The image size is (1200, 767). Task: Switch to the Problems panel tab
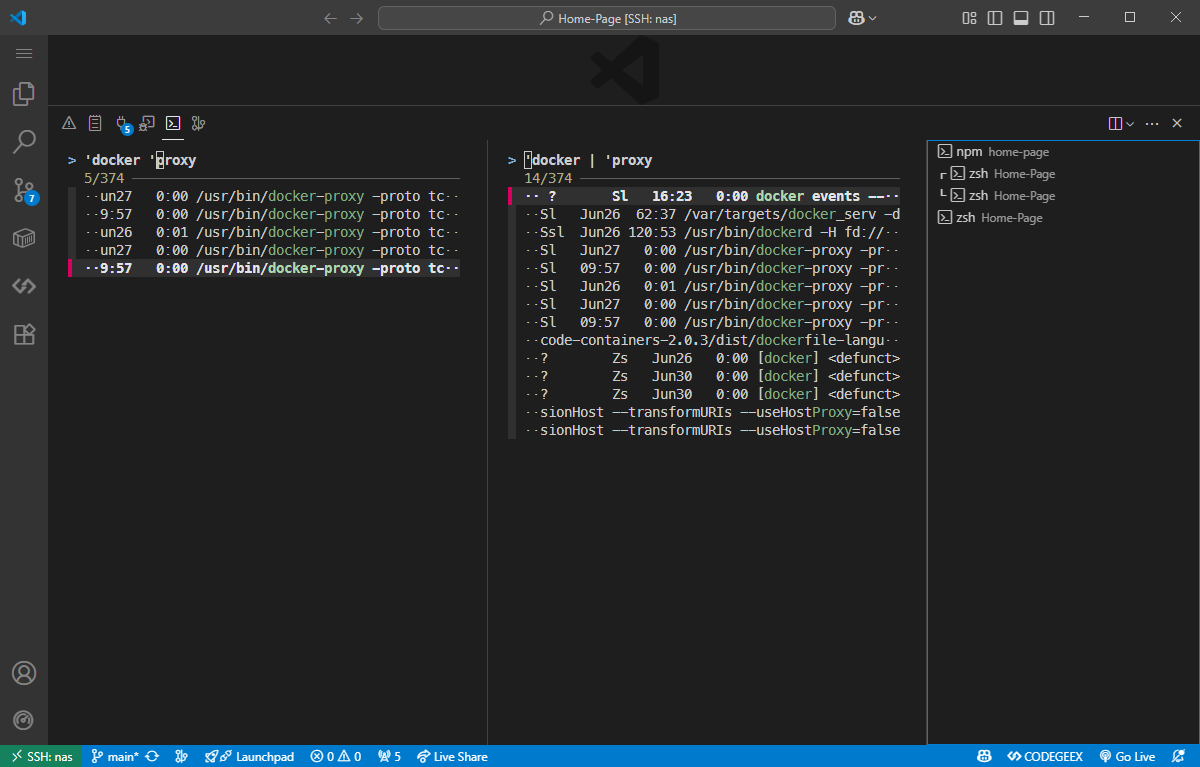pyautogui.click(x=69, y=123)
